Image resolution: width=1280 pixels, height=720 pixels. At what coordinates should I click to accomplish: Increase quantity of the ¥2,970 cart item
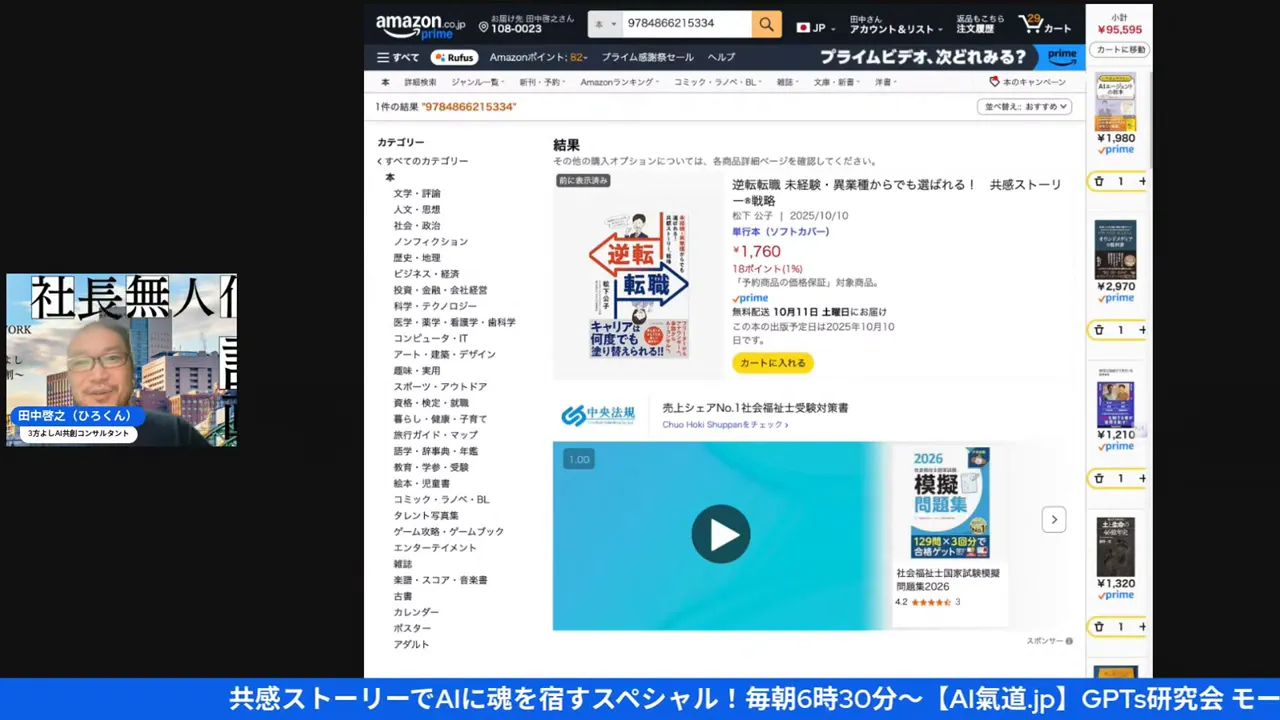pos(1142,330)
